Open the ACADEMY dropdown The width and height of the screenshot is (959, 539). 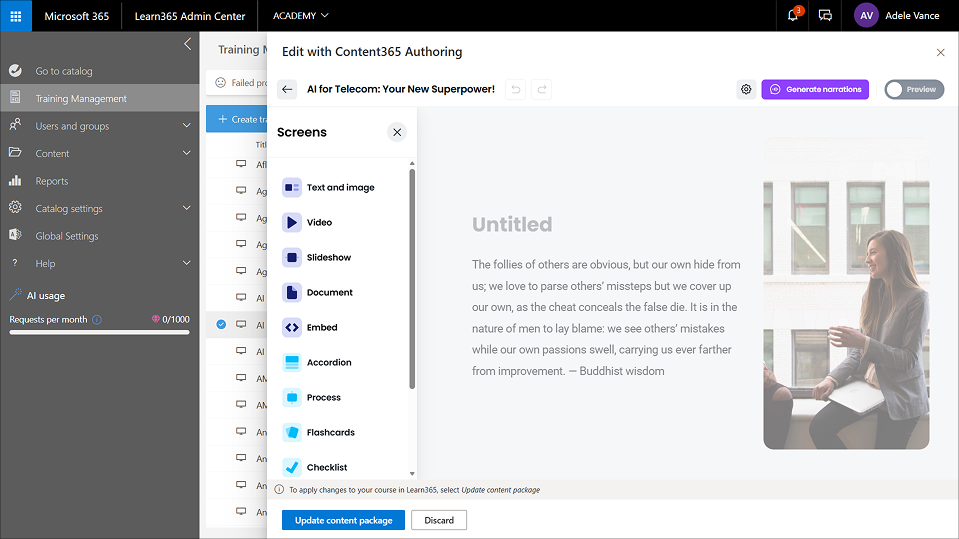coord(300,16)
